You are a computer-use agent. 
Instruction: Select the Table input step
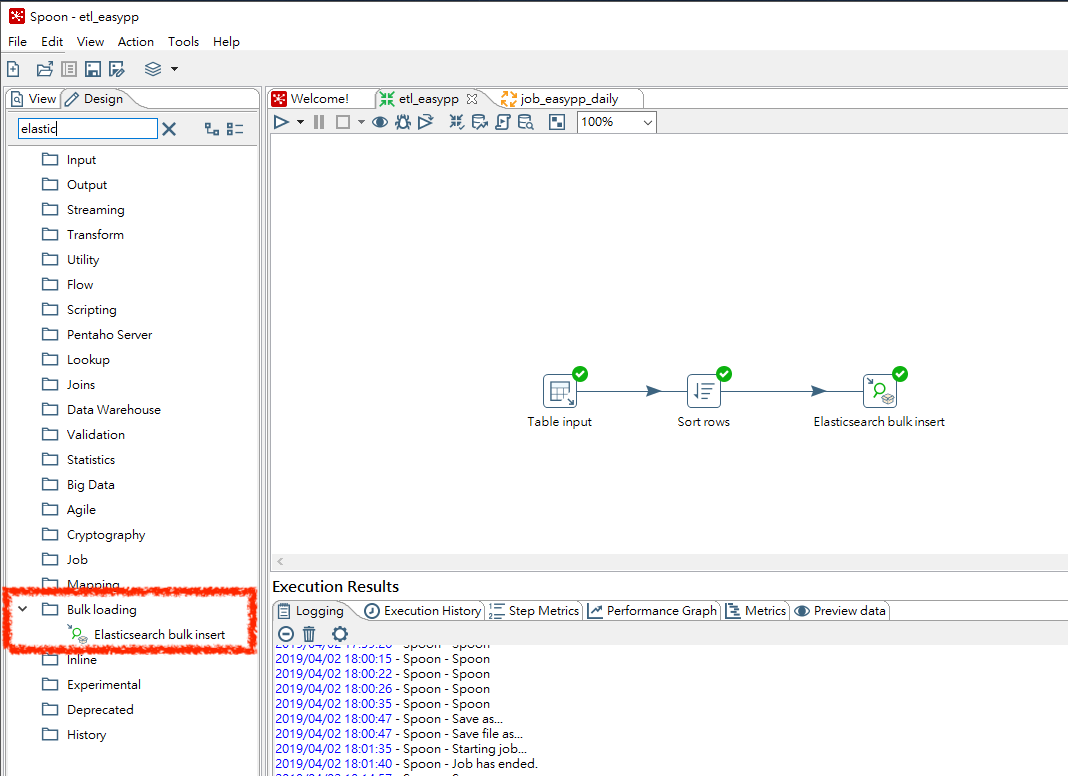(x=560, y=391)
